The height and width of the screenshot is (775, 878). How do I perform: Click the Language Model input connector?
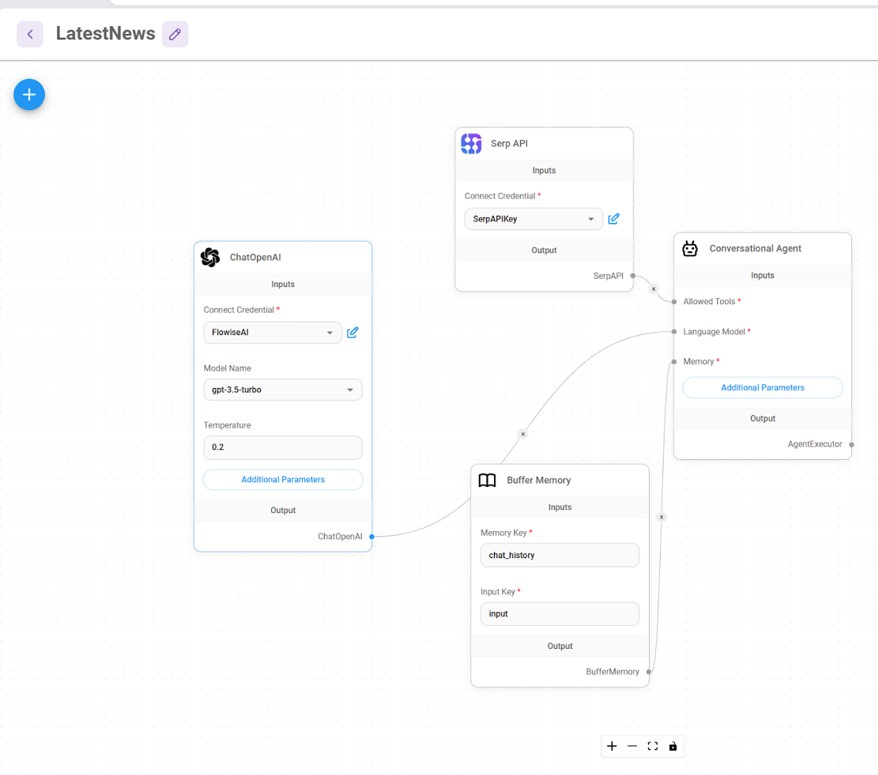pos(674,332)
